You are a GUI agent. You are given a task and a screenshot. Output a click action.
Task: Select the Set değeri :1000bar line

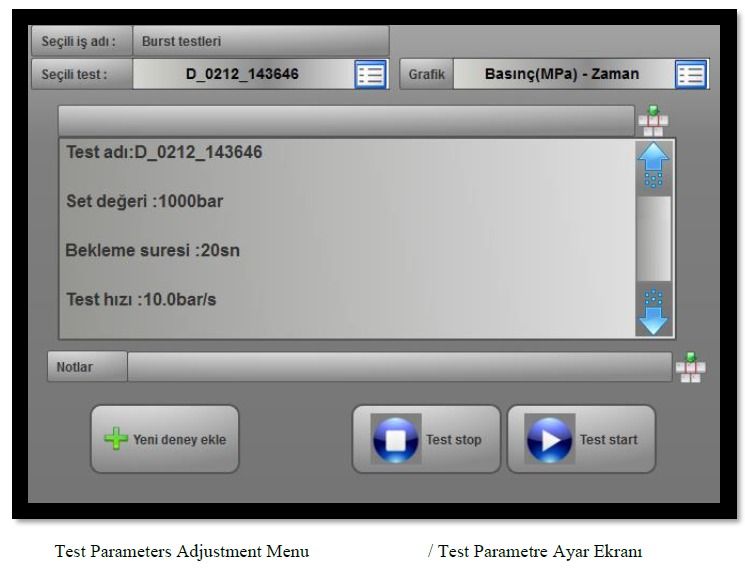click(144, 201)
